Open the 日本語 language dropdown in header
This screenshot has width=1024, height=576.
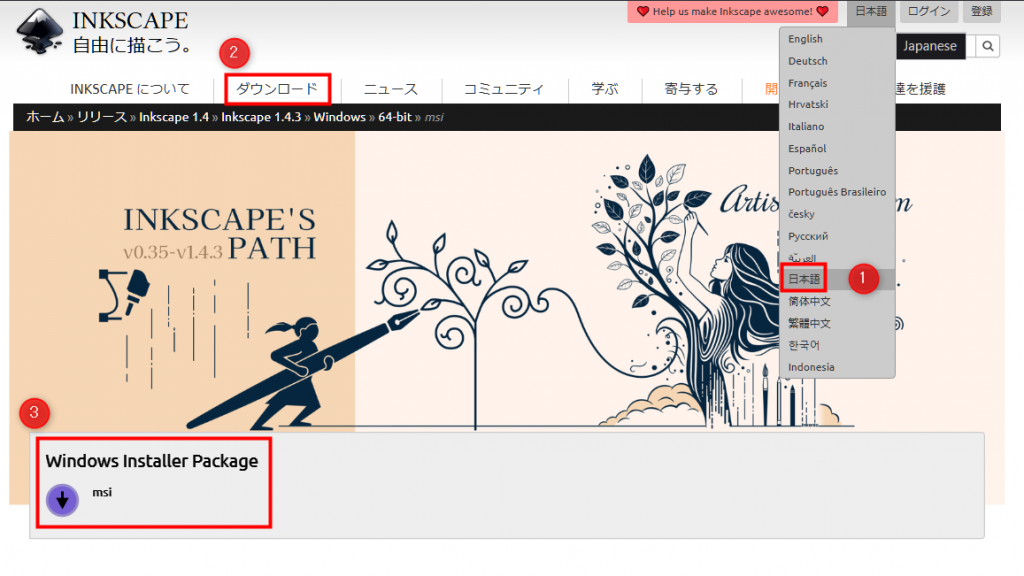[x=870, y=12]
